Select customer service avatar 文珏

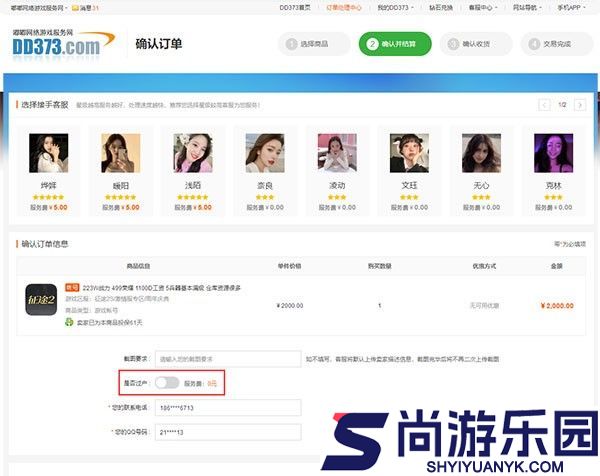409,153
